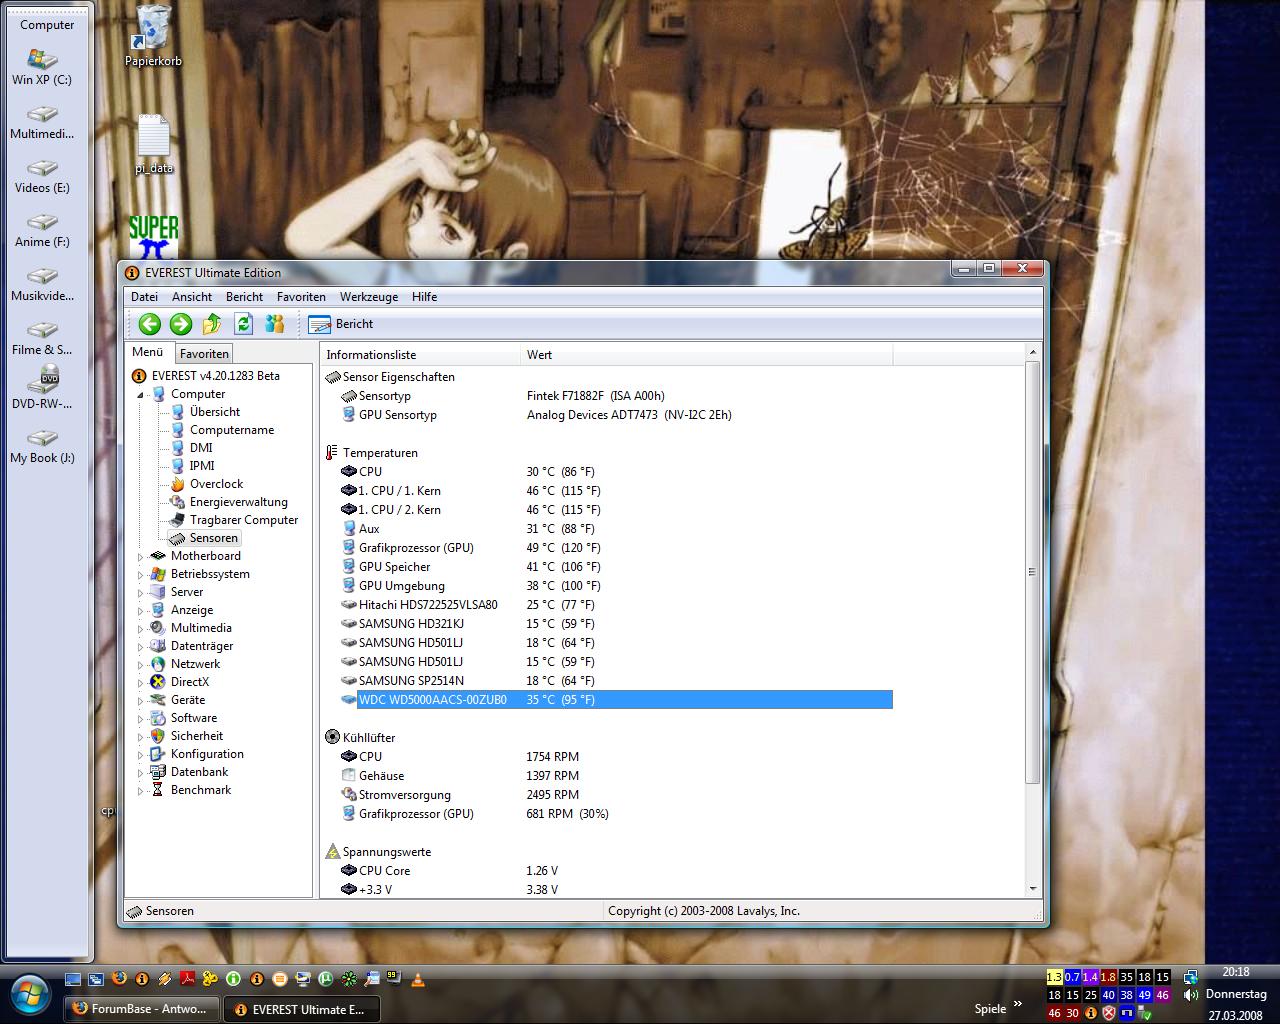Viewport: 1280px width, 1024px height.
Task: Open the Videos (E:) drive icon
Action: coord(42,176)
